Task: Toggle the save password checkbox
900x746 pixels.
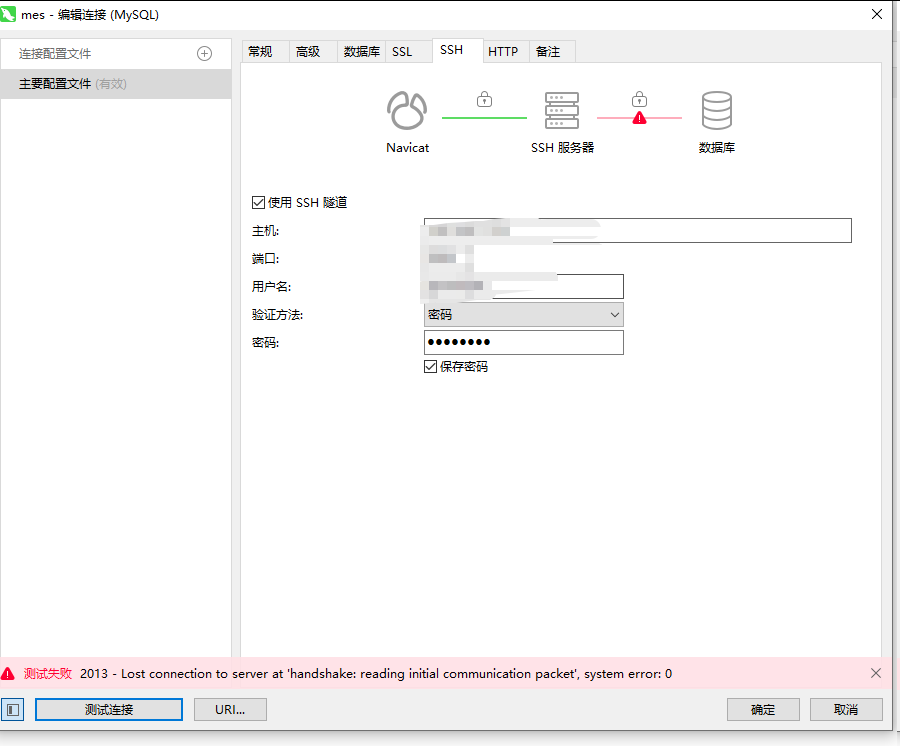Action: [431, 367]
